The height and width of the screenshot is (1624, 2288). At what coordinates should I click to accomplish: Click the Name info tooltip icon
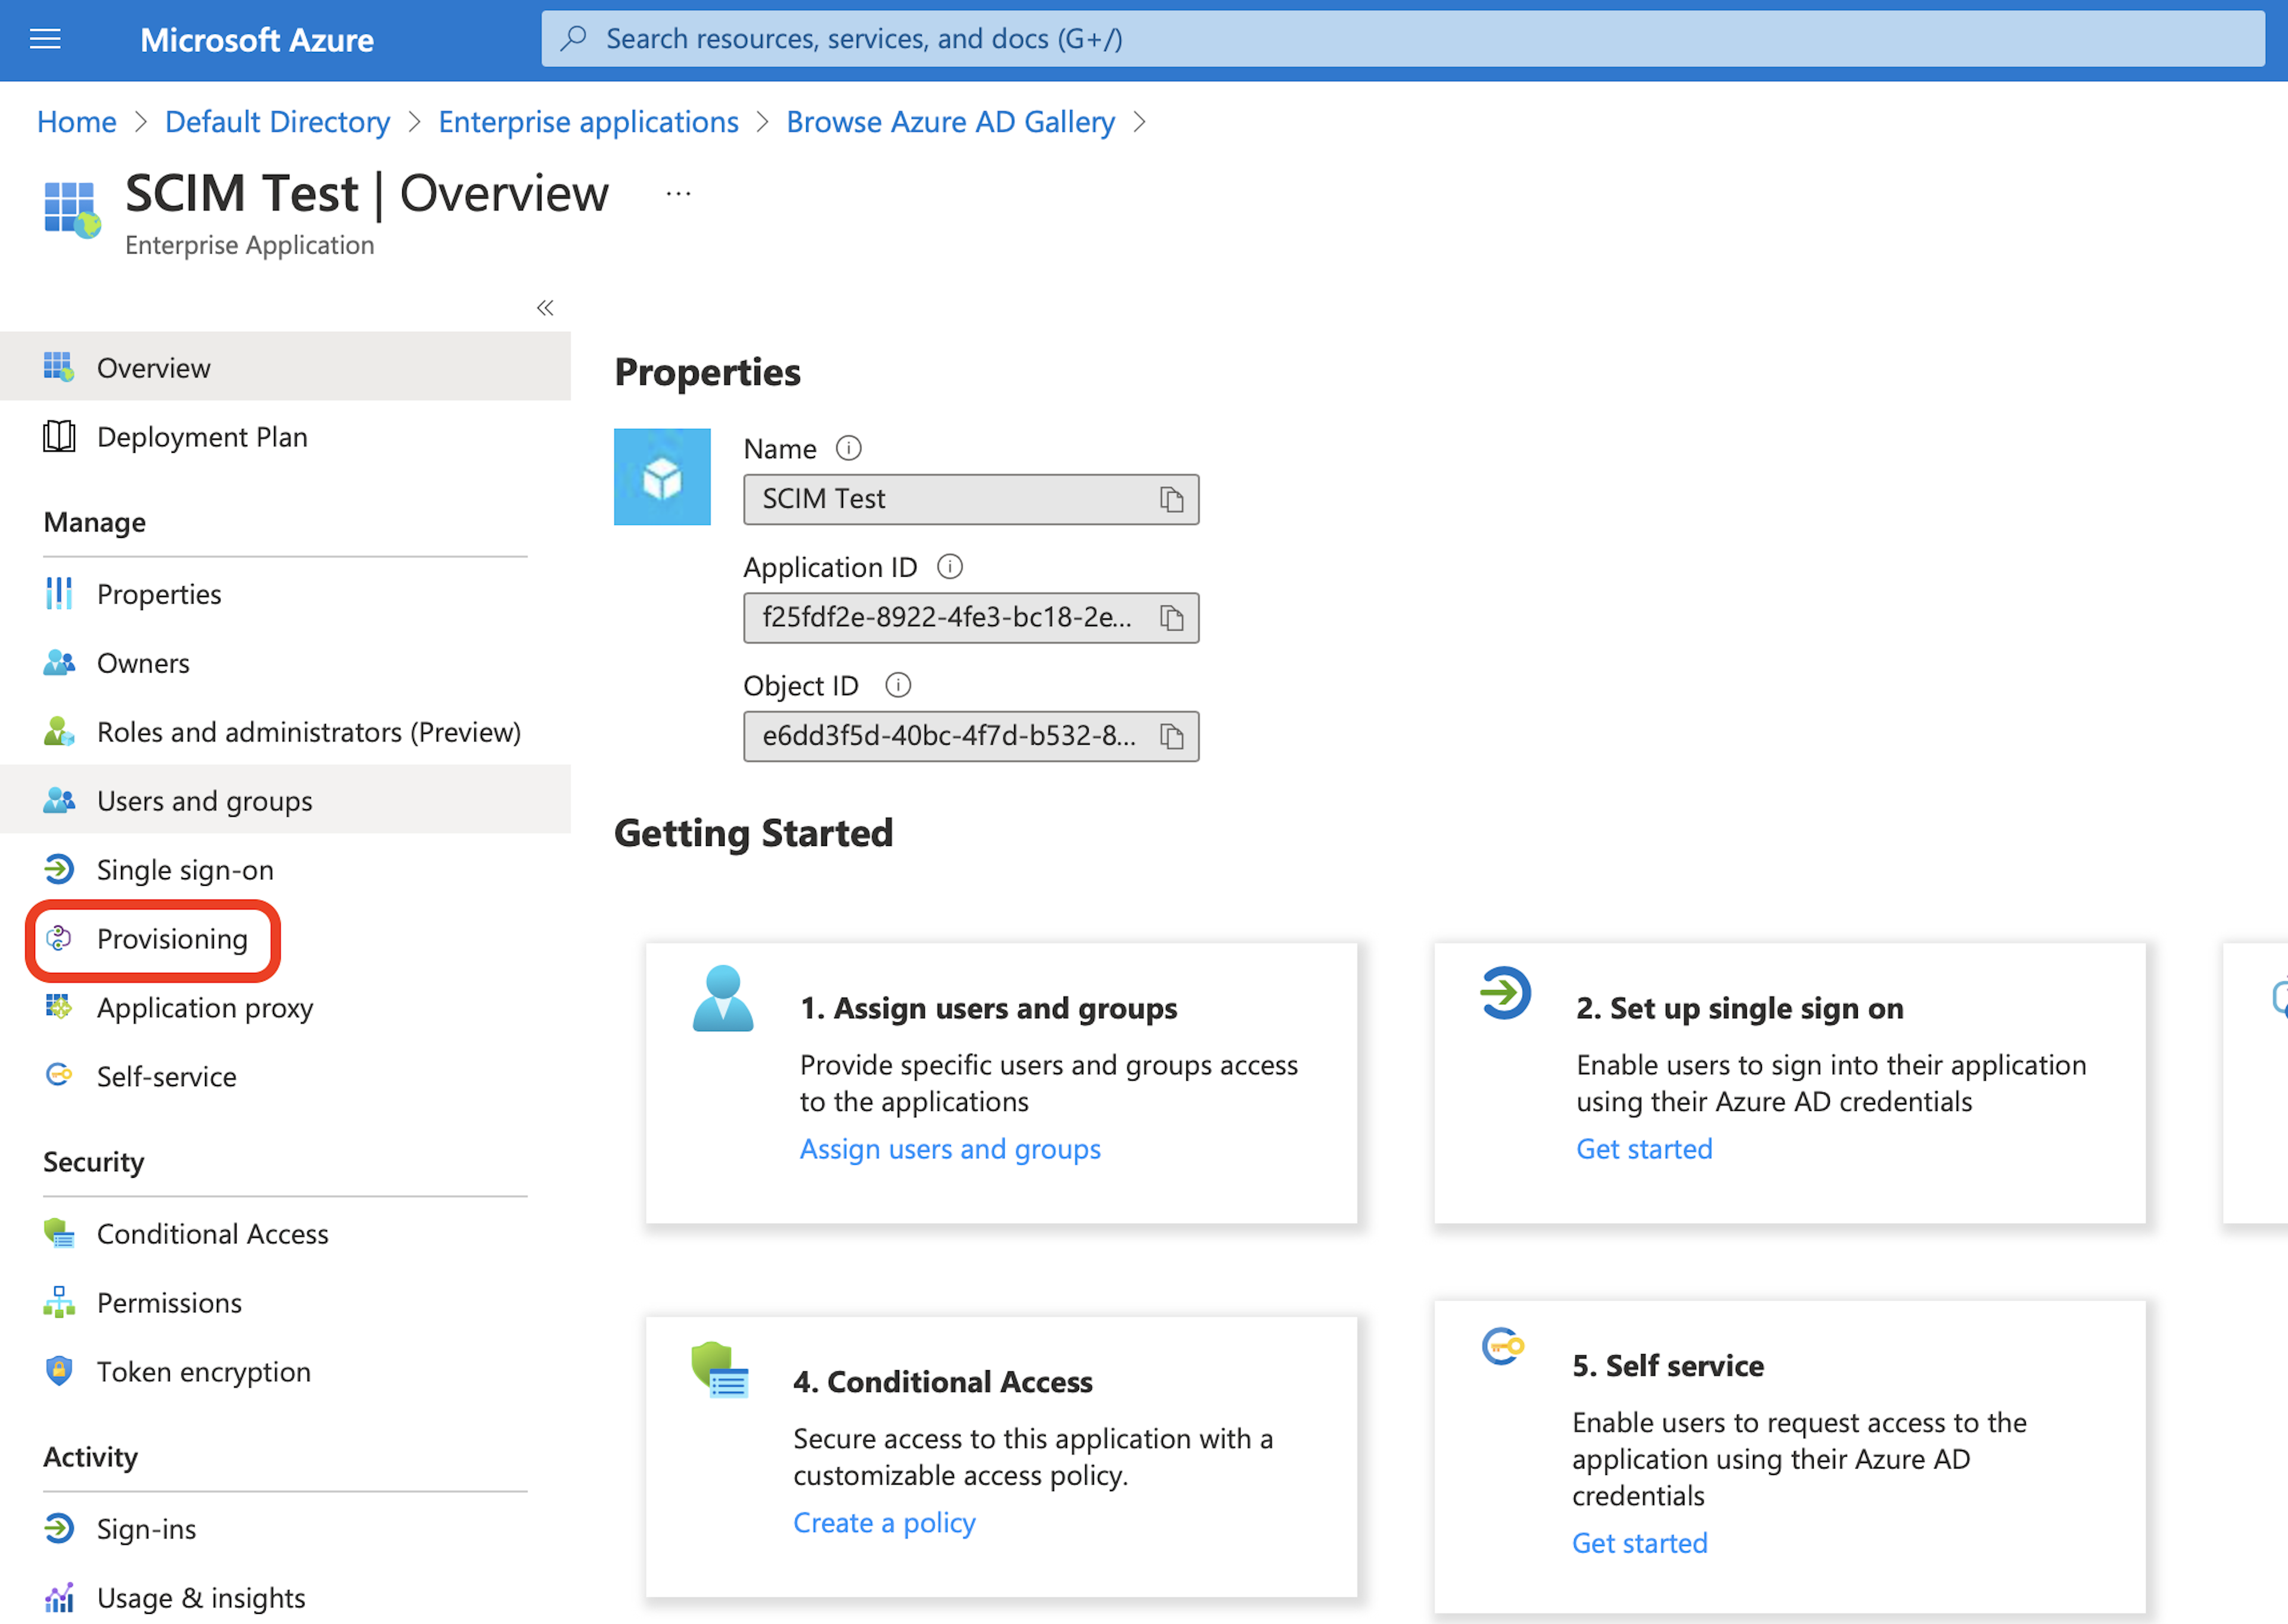tap(848, 448)
